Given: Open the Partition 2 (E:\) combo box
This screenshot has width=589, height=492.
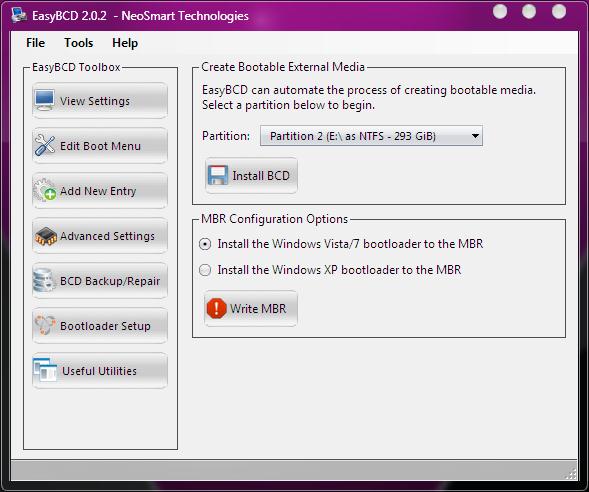Looking at the screenshot, I should pyautogui.click(x=371, y=136).
